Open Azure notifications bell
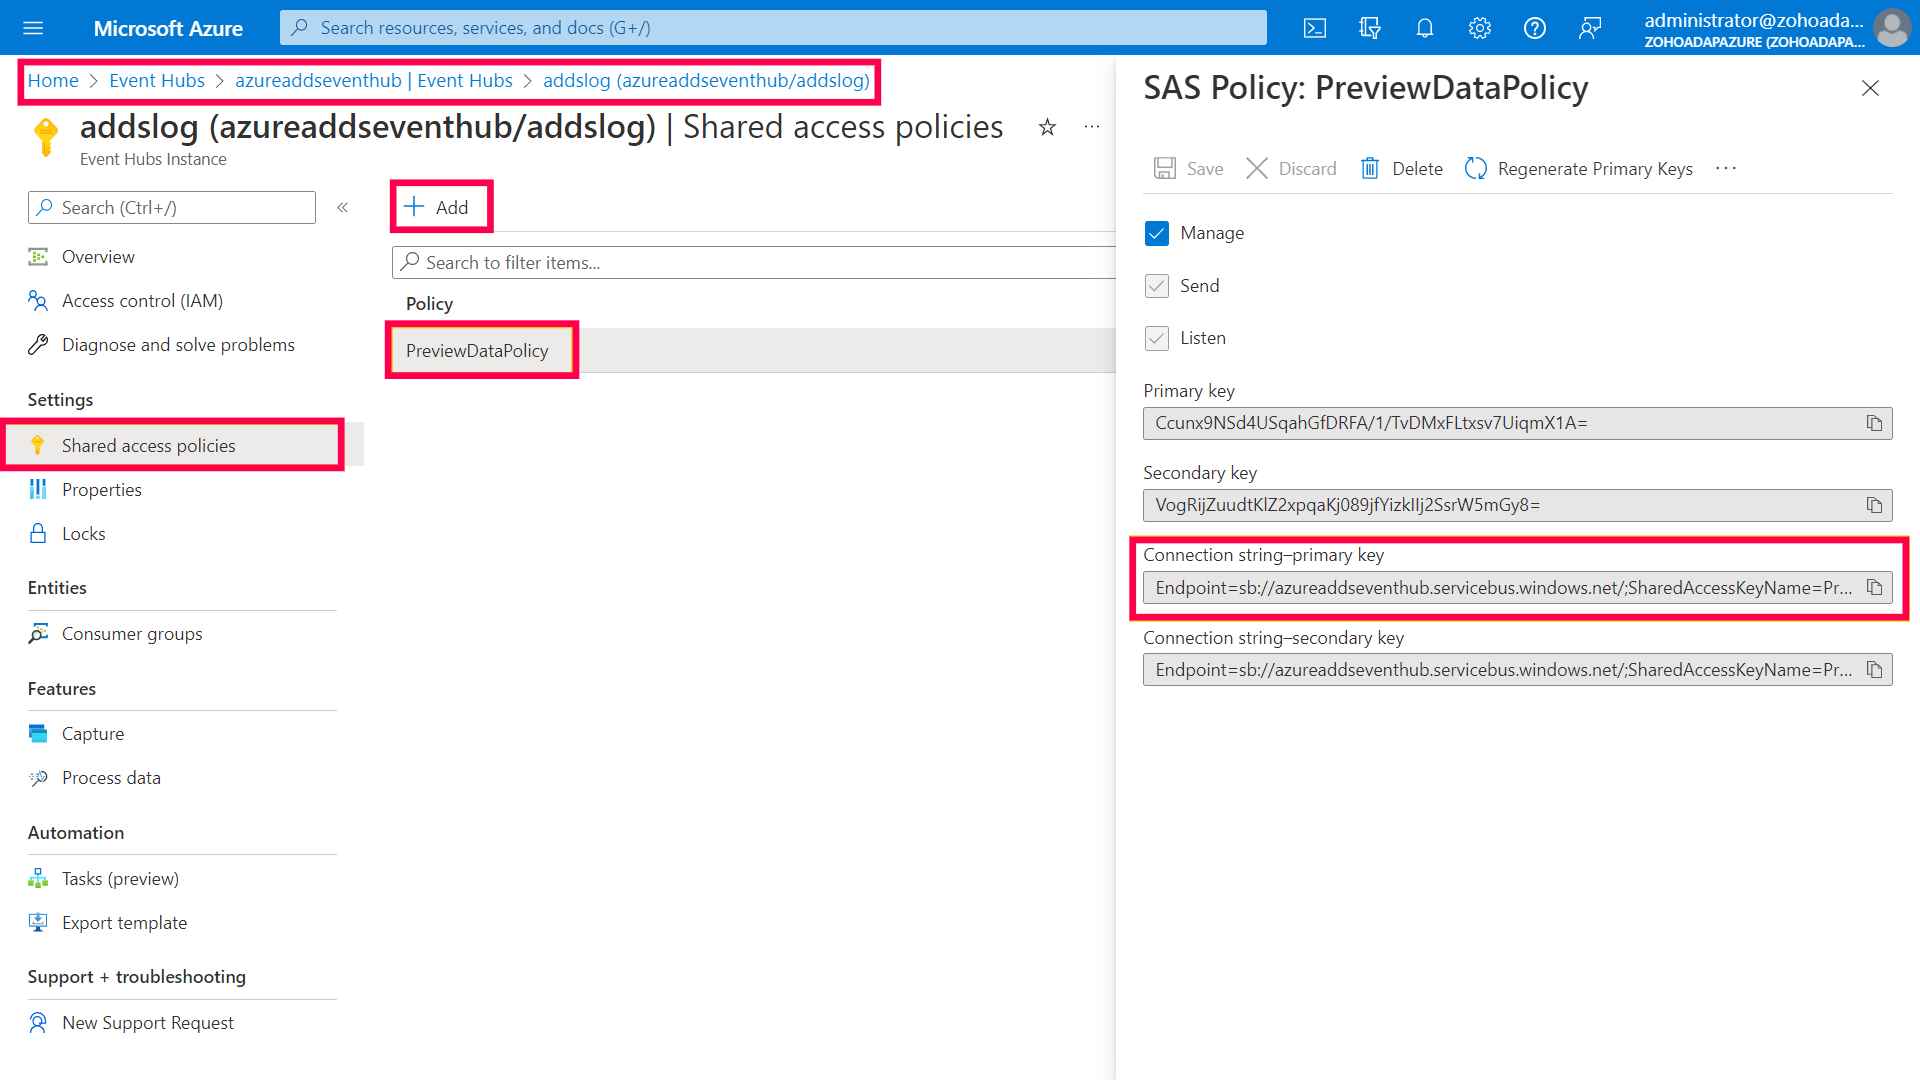The image size is (1920, 1080). point(1424,27)
